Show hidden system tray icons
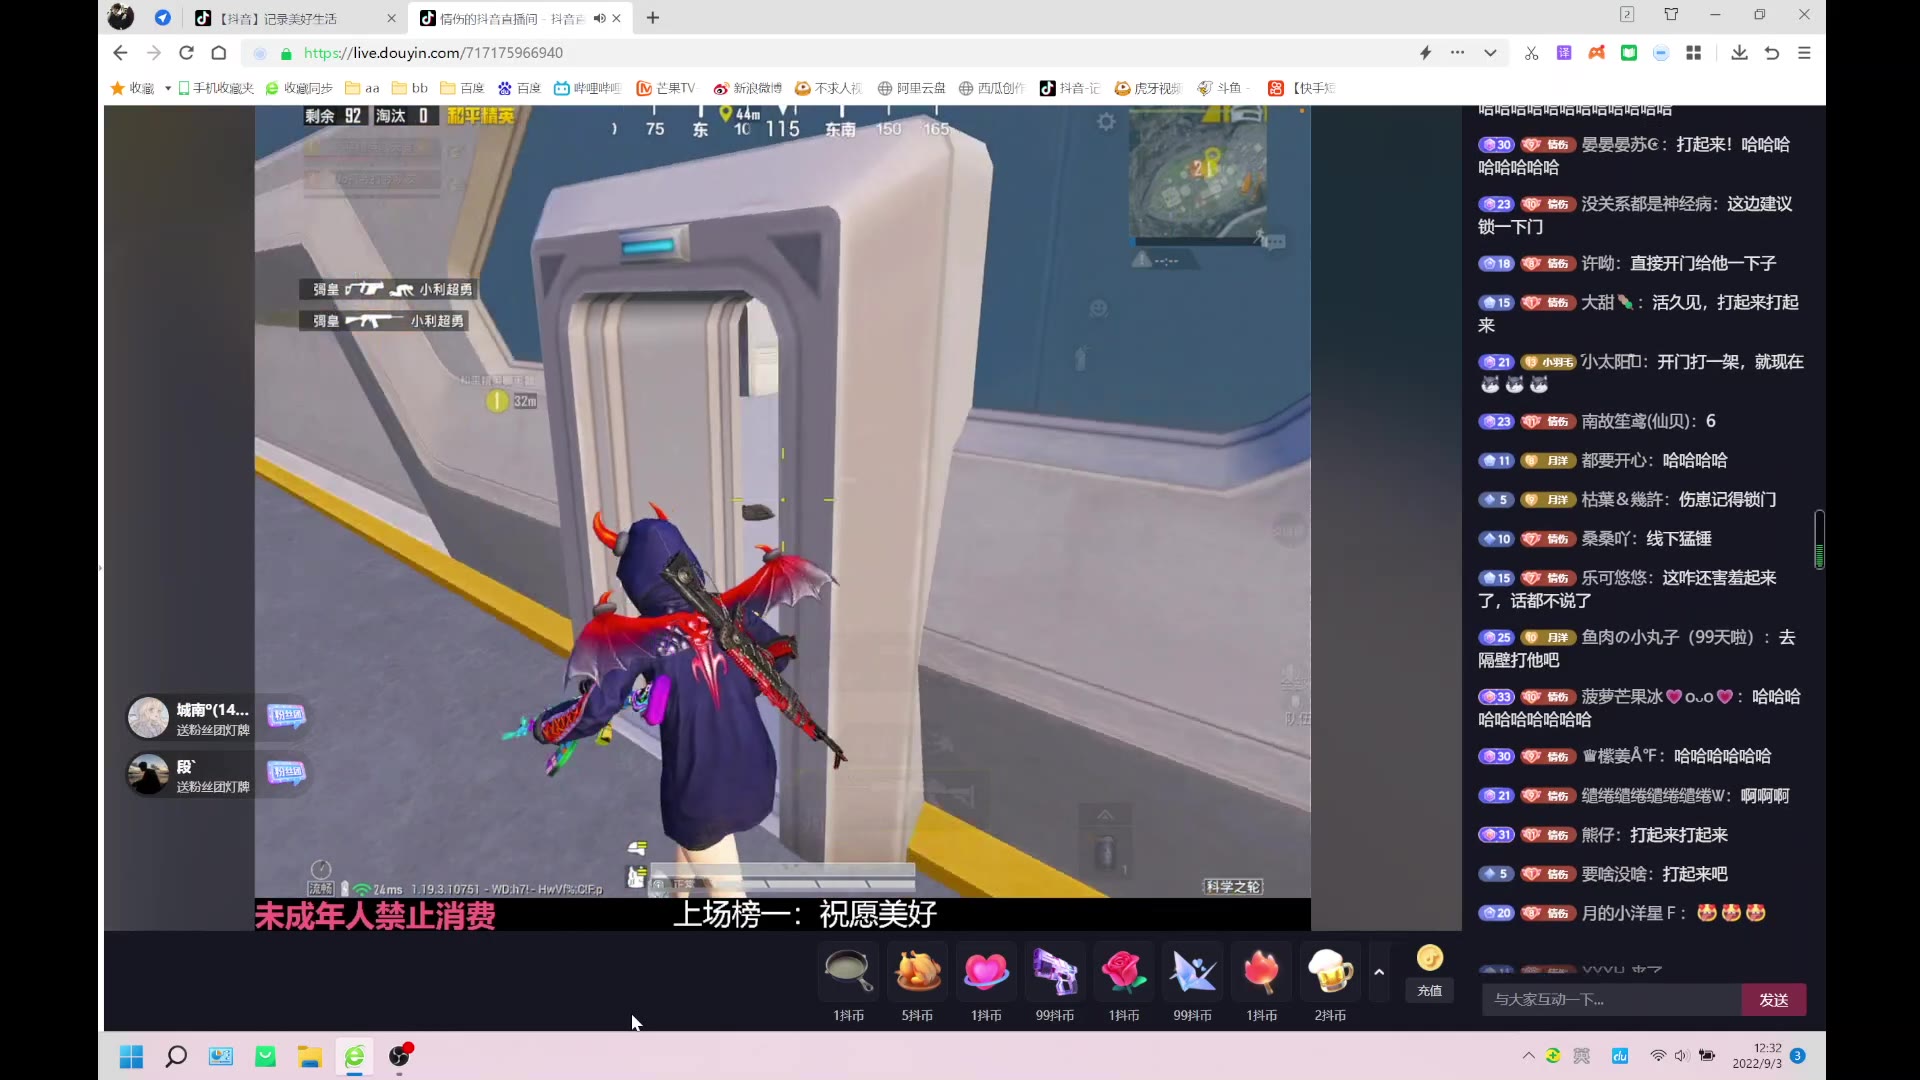This screenshot has height=1080, width=1920. pos(1528,1056)
